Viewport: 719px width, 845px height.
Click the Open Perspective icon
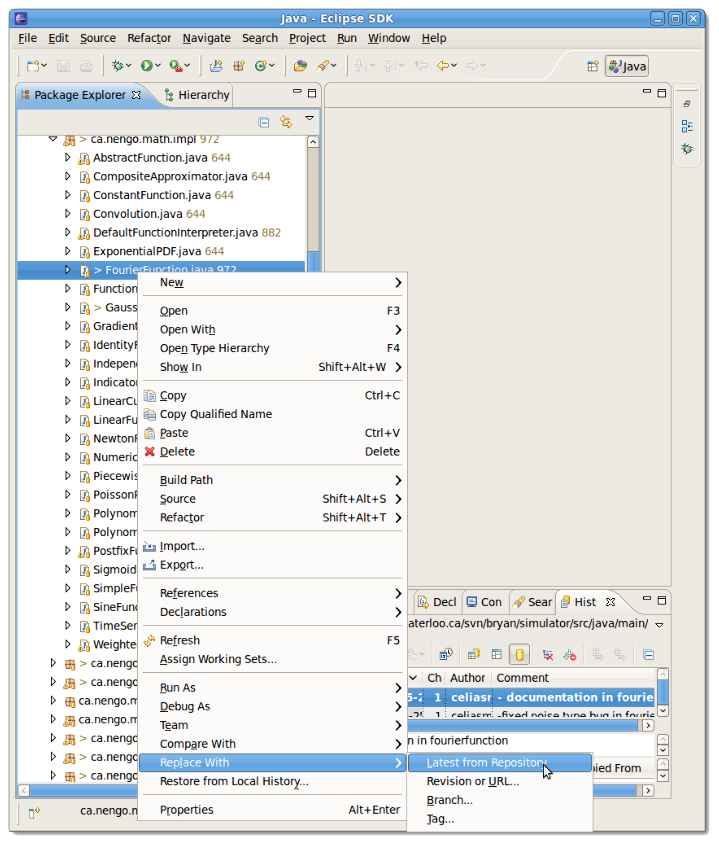pos(593,66)
